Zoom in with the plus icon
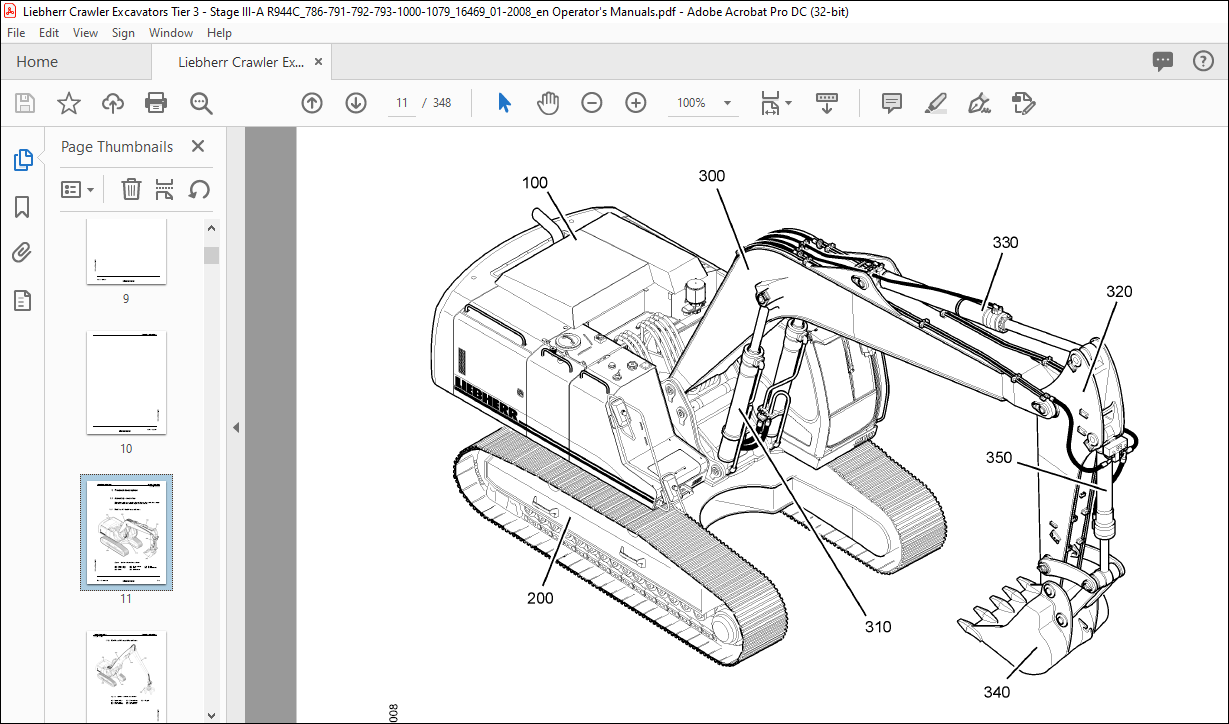The height and width of the screenshot is (724, 1229). [x=636, y=103]
